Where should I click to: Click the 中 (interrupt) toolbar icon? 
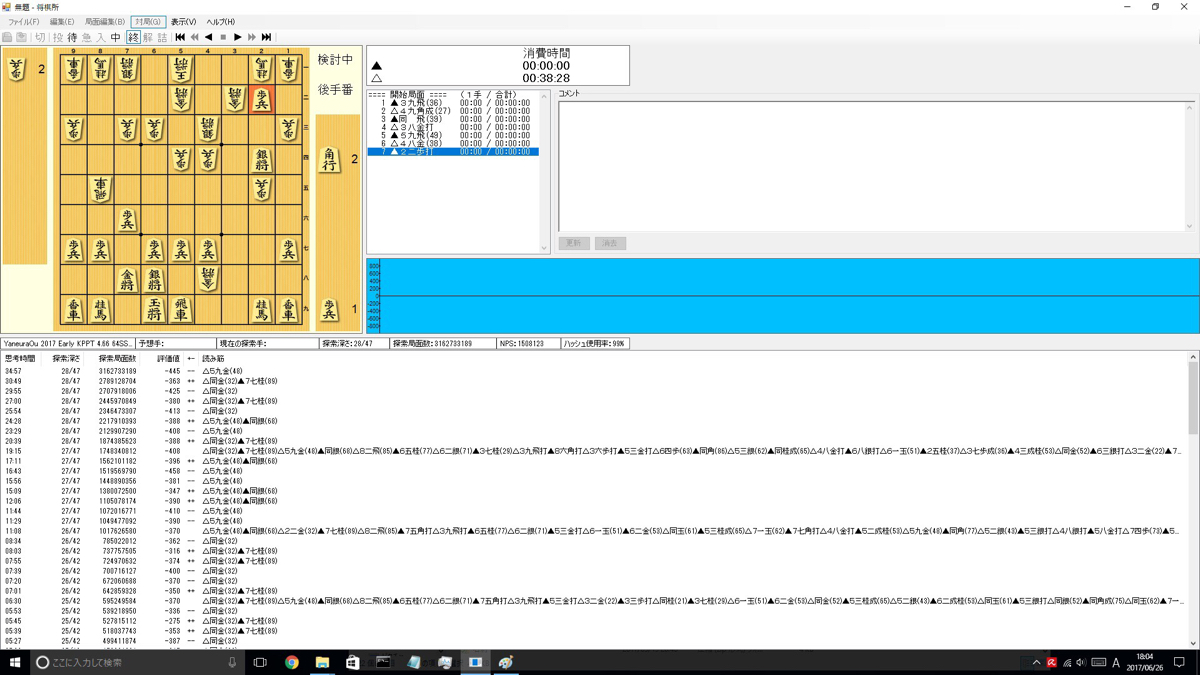116,37
